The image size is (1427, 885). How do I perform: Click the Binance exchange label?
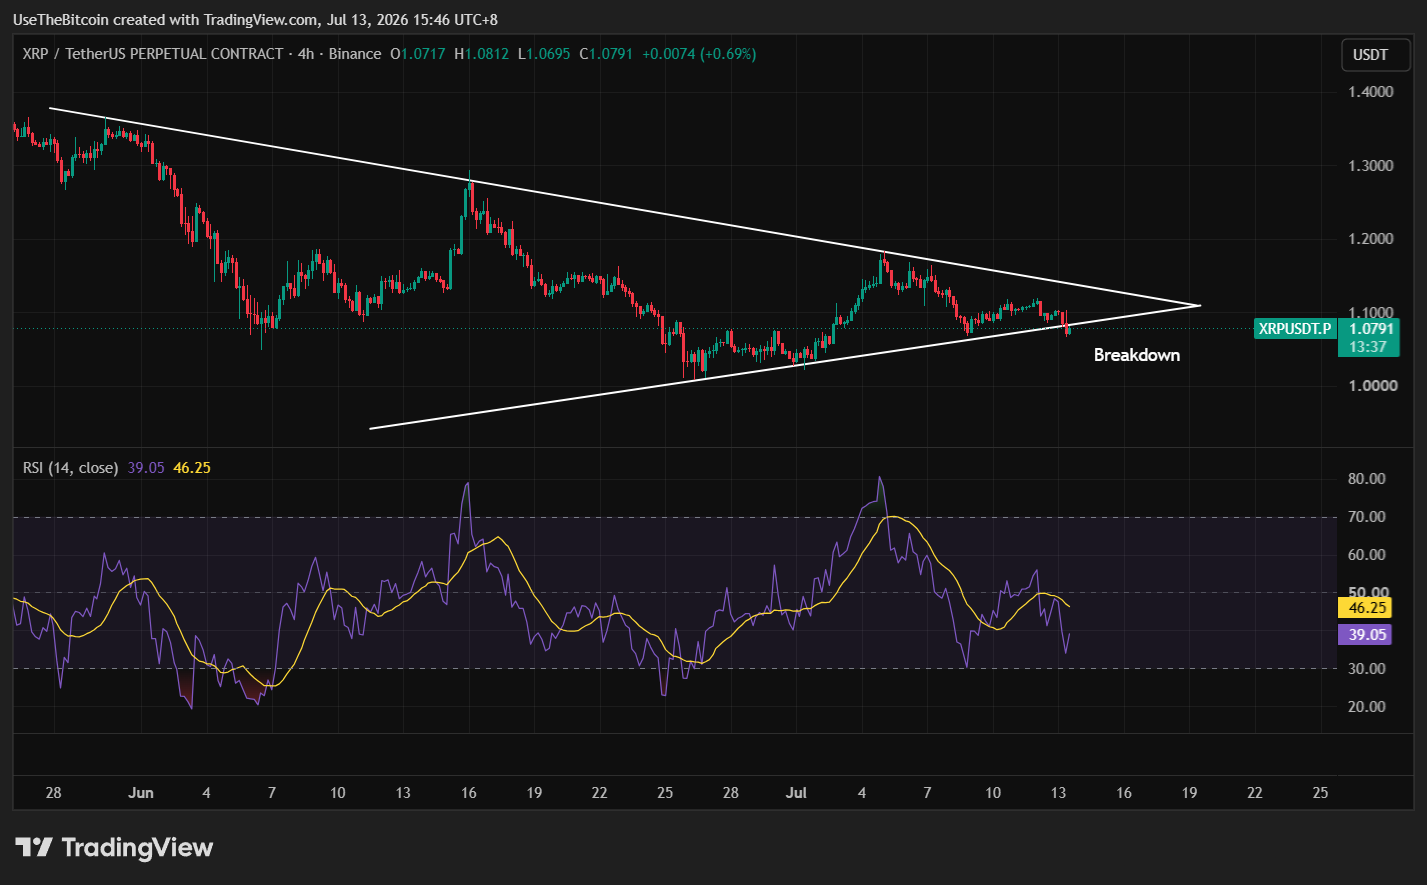[354, 54]
